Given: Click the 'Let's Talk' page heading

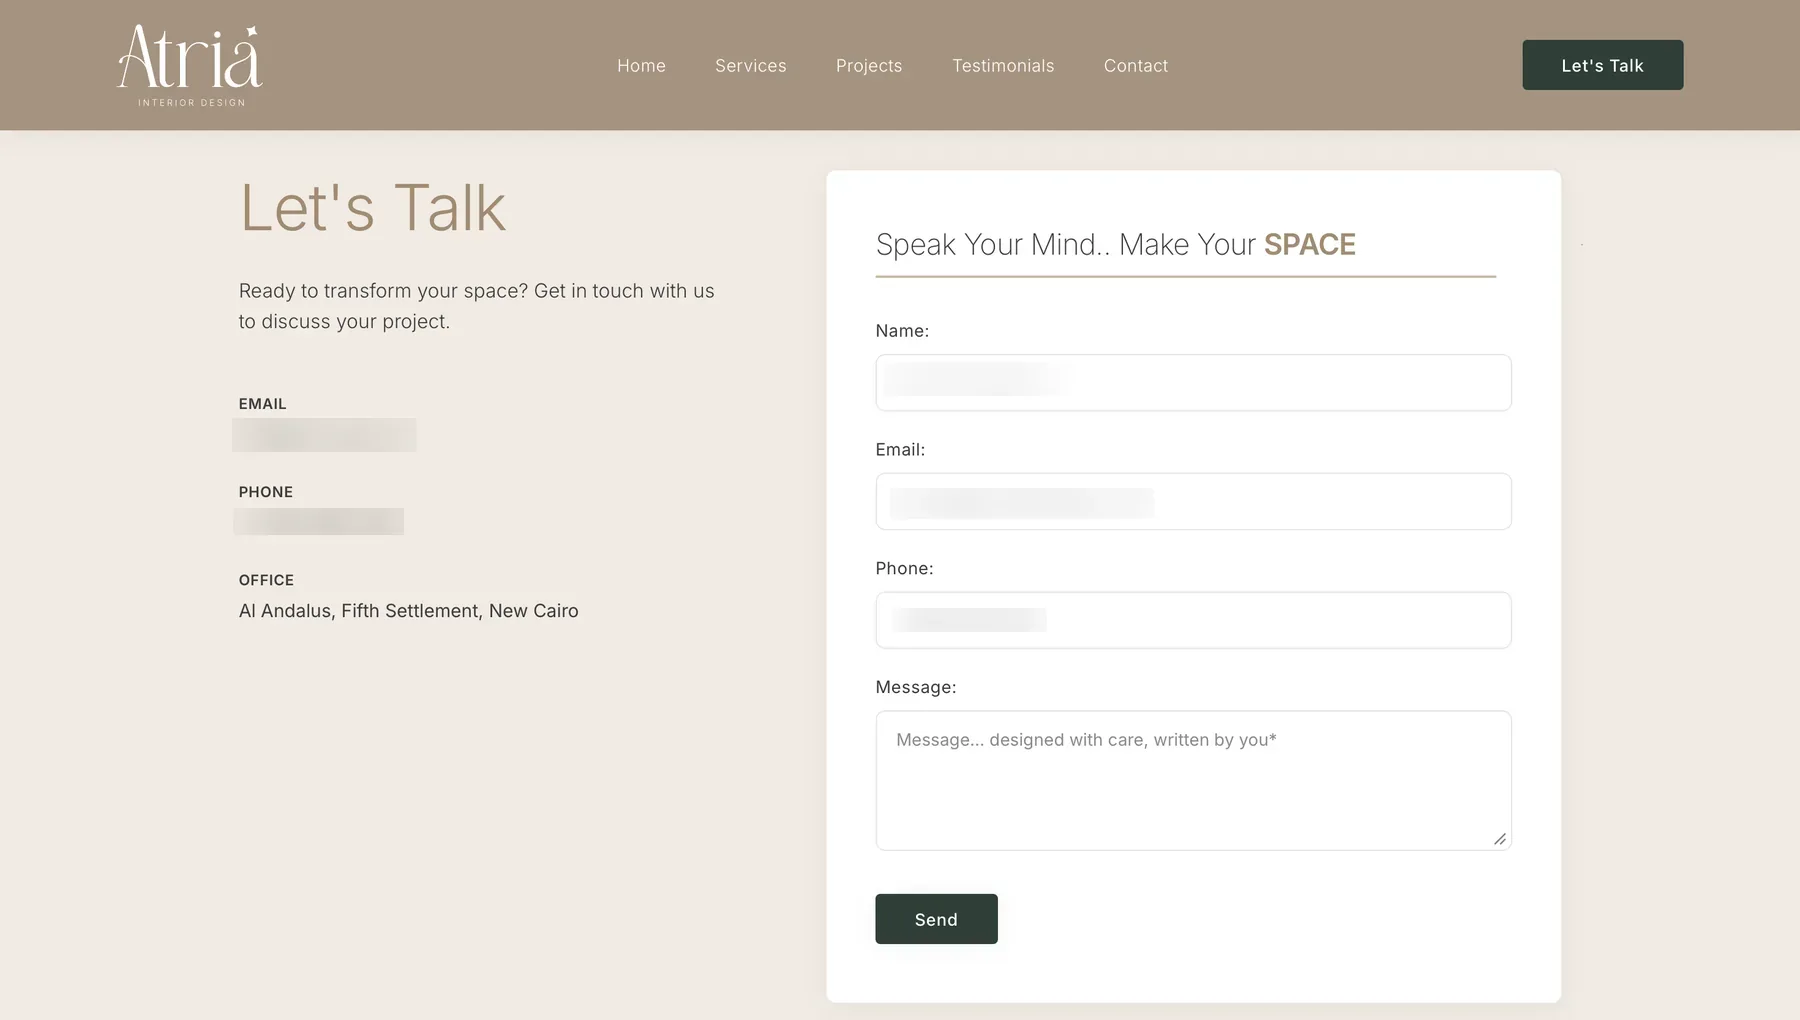Looking at the screenshot, I should click(x=372, y=208).
